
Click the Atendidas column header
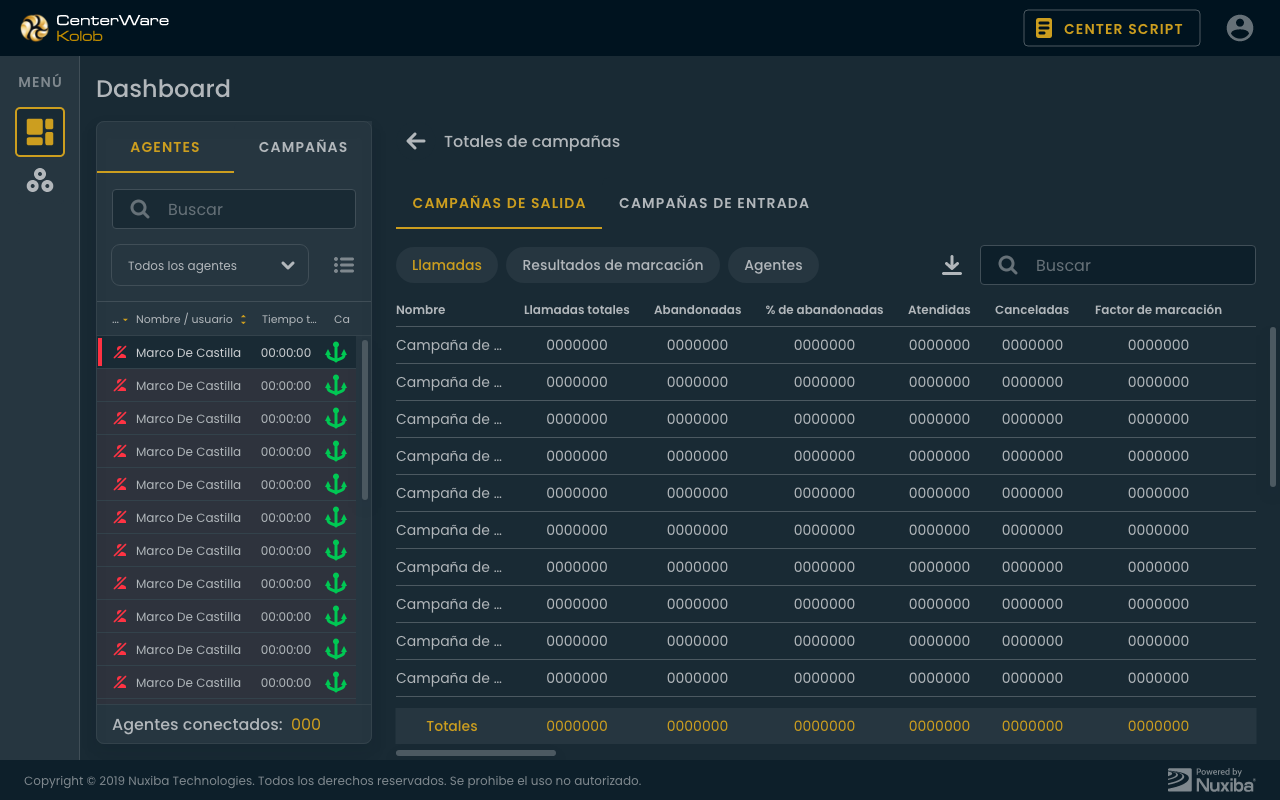939,309
